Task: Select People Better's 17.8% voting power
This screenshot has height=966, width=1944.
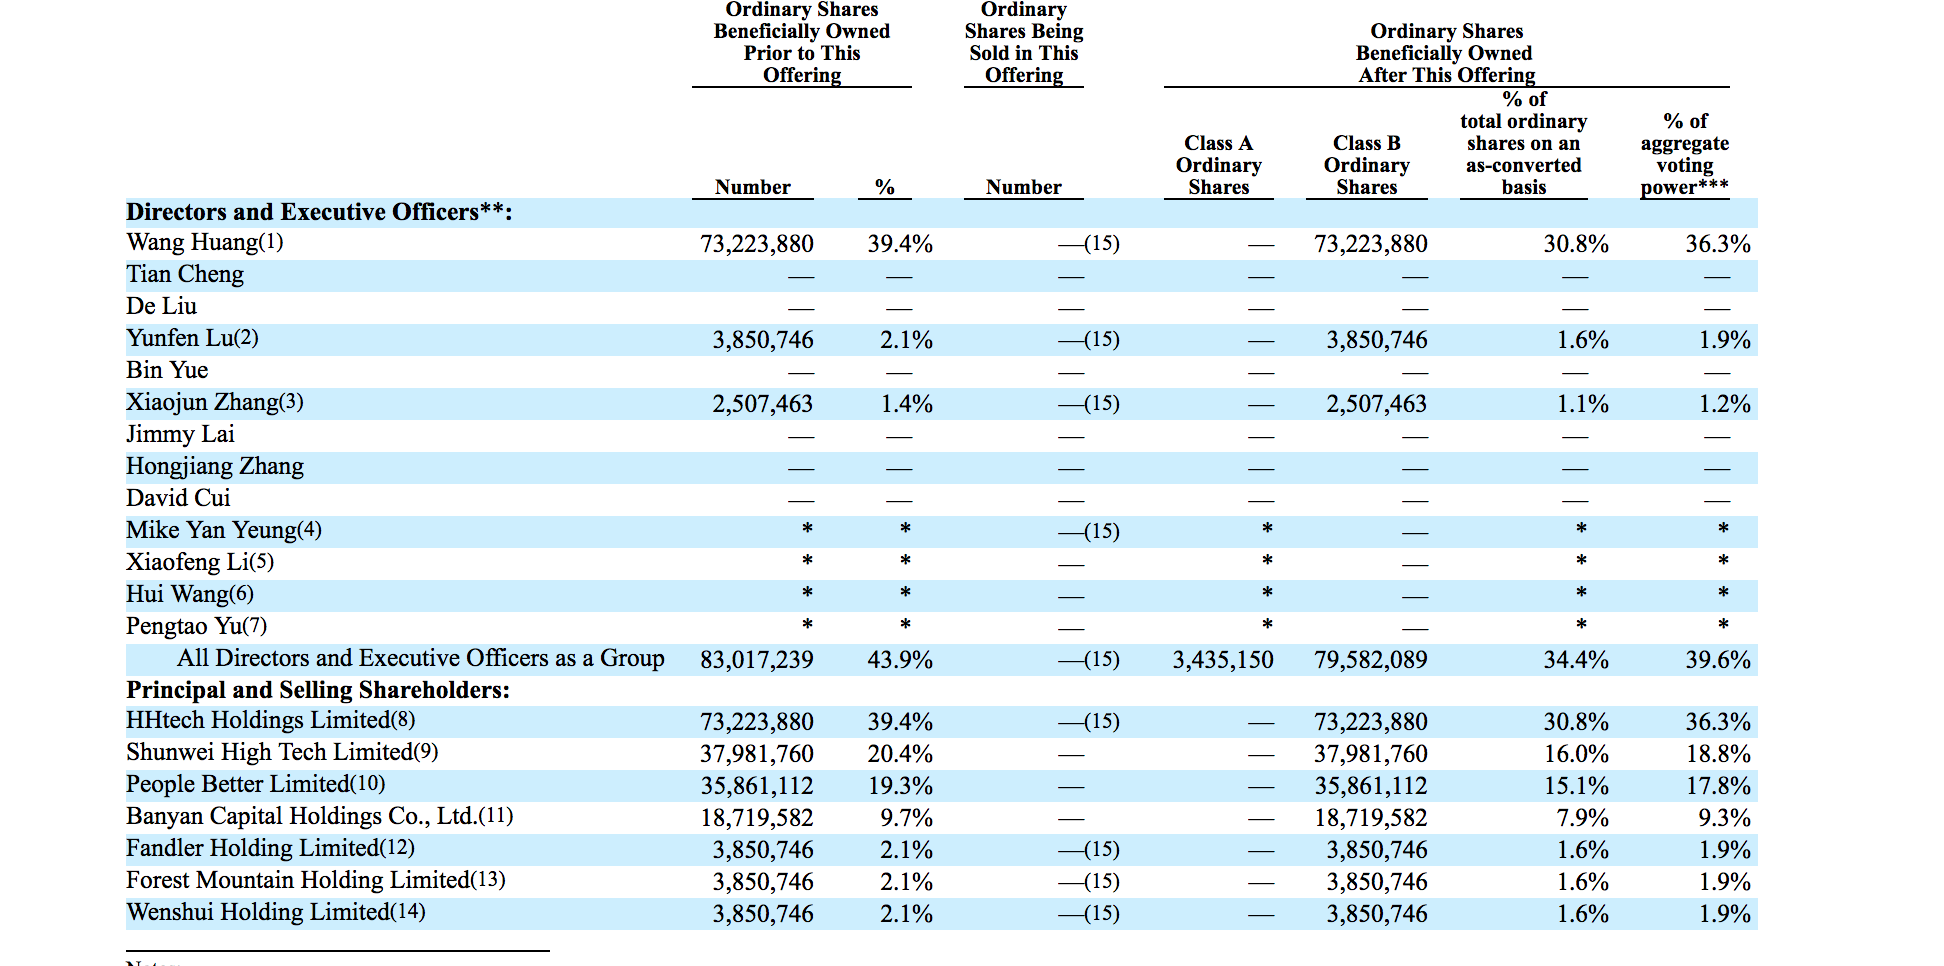Action: coord(1718,786)
